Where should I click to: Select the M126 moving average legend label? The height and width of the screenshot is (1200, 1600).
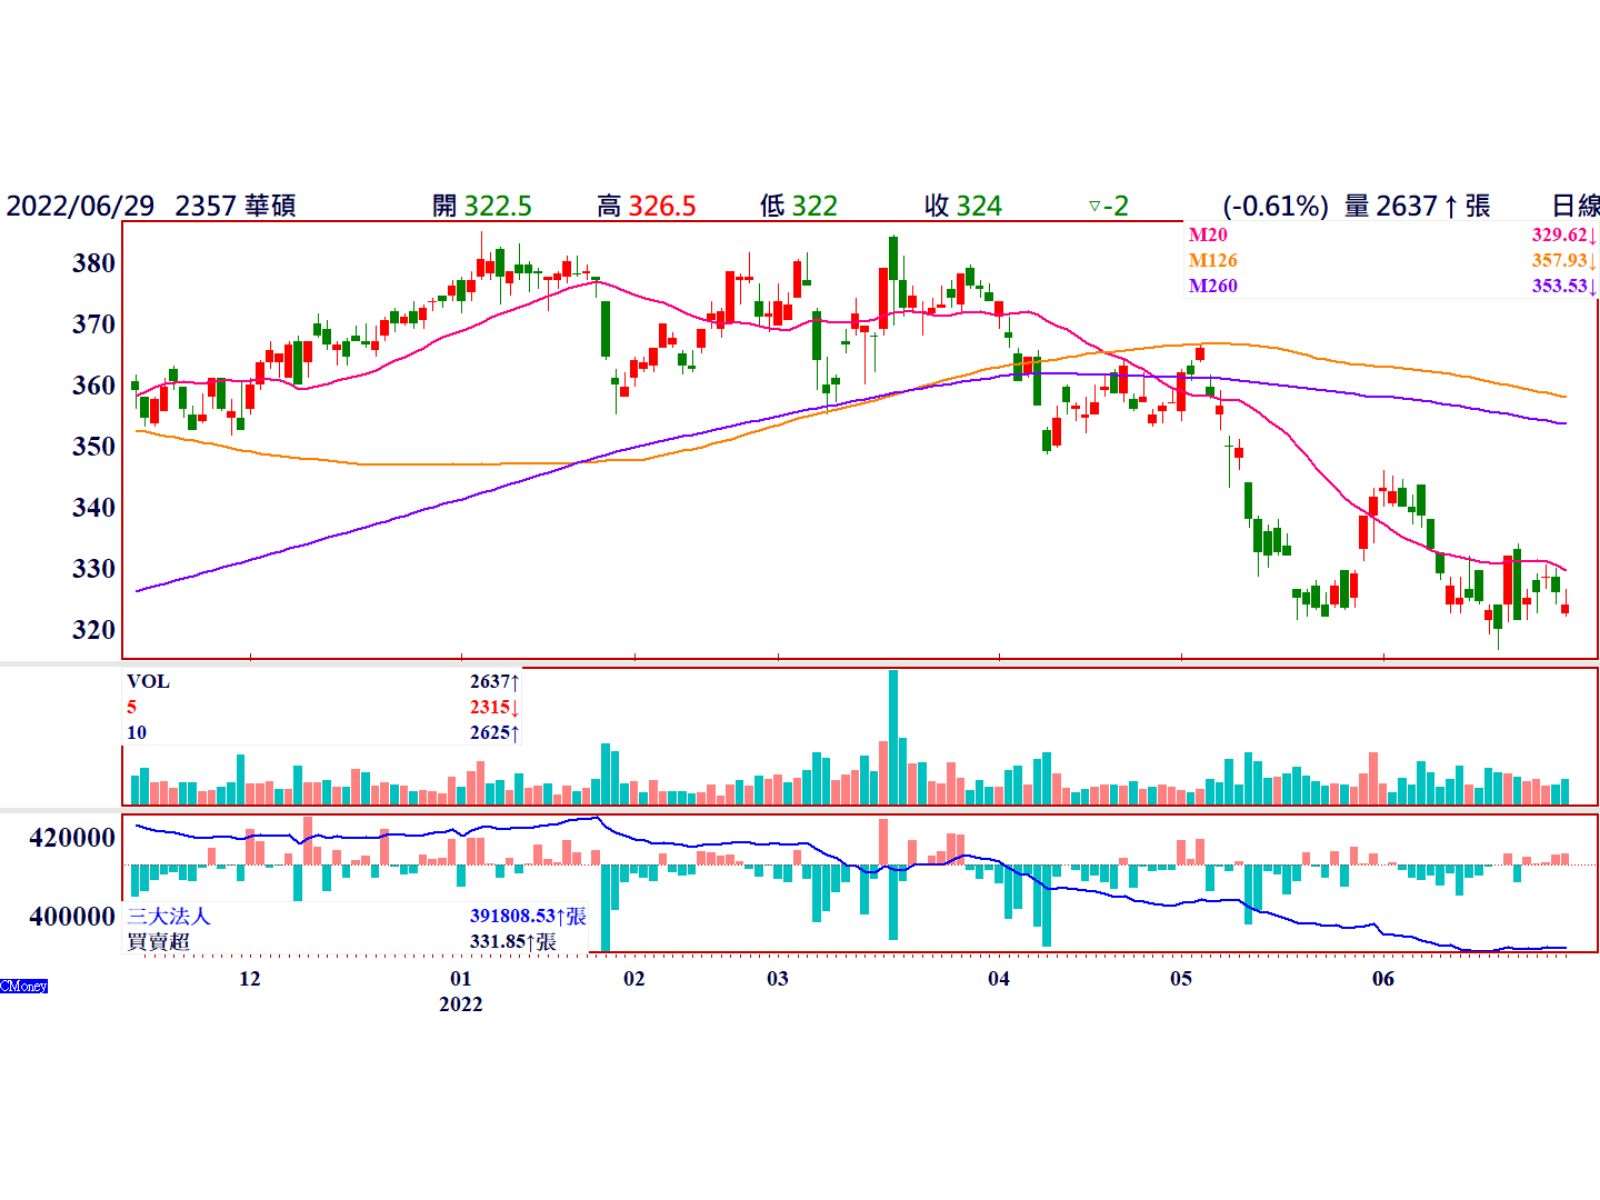coord(1212,260)
